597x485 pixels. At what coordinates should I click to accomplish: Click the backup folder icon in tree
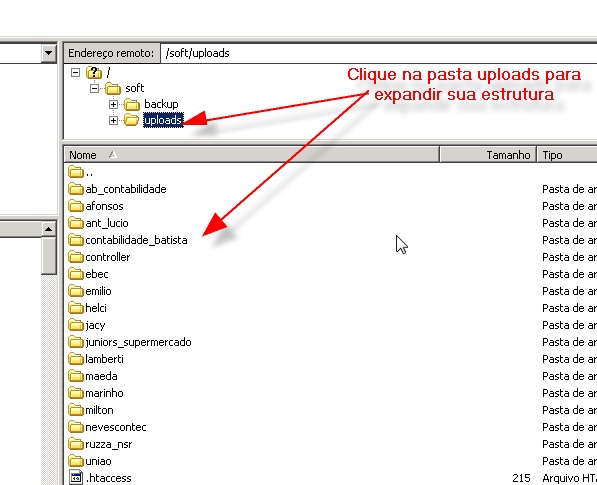132,104
